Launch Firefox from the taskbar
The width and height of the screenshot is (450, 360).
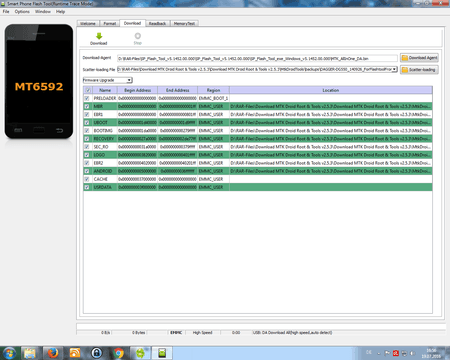53,353
